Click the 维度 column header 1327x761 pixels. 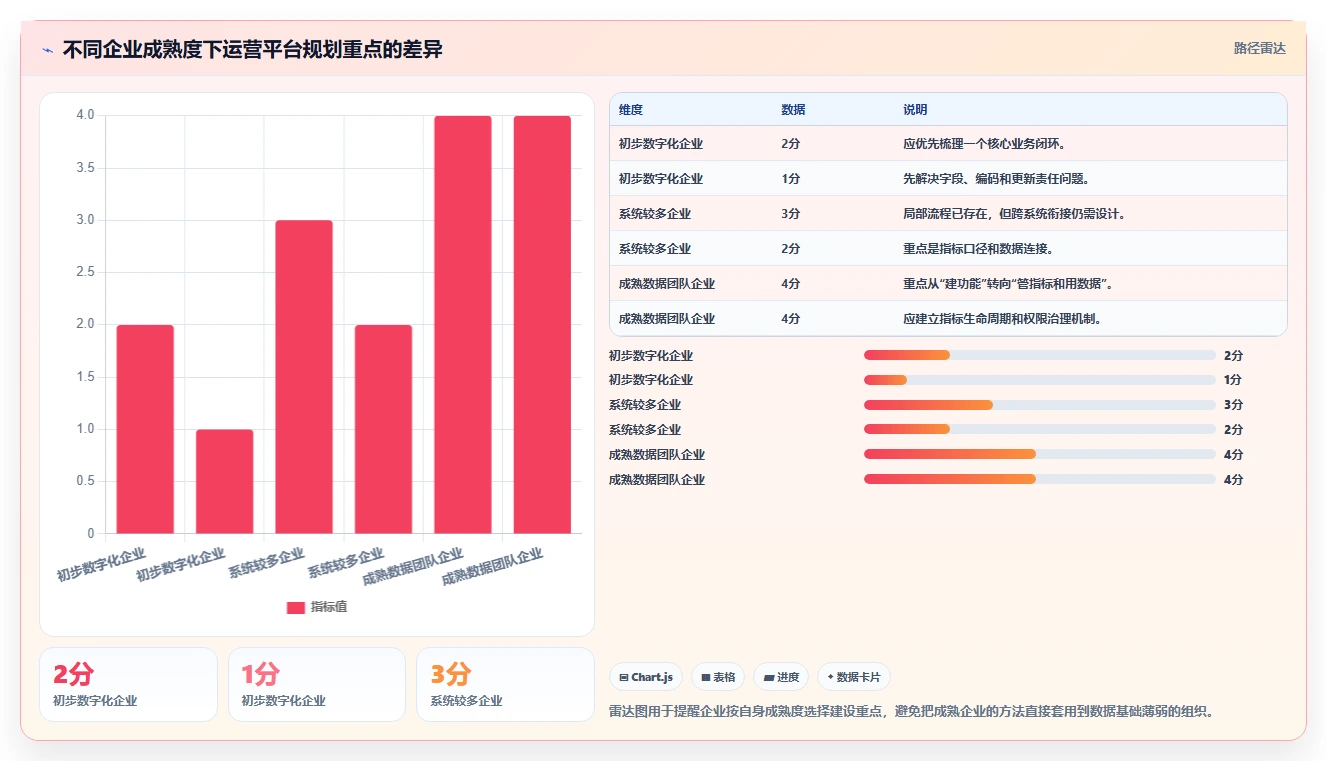click(x=630, y=109)
